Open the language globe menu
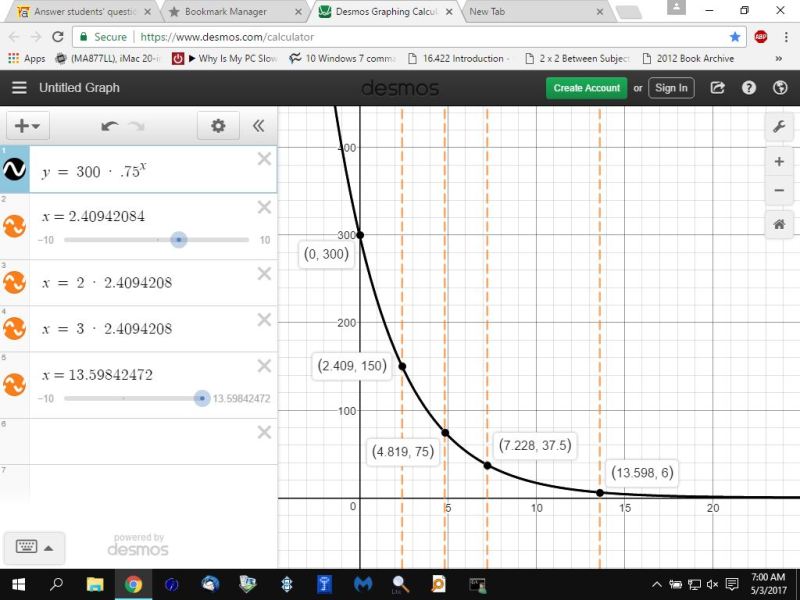The height and width of the screenshot is (600, 800). point(780,88)
